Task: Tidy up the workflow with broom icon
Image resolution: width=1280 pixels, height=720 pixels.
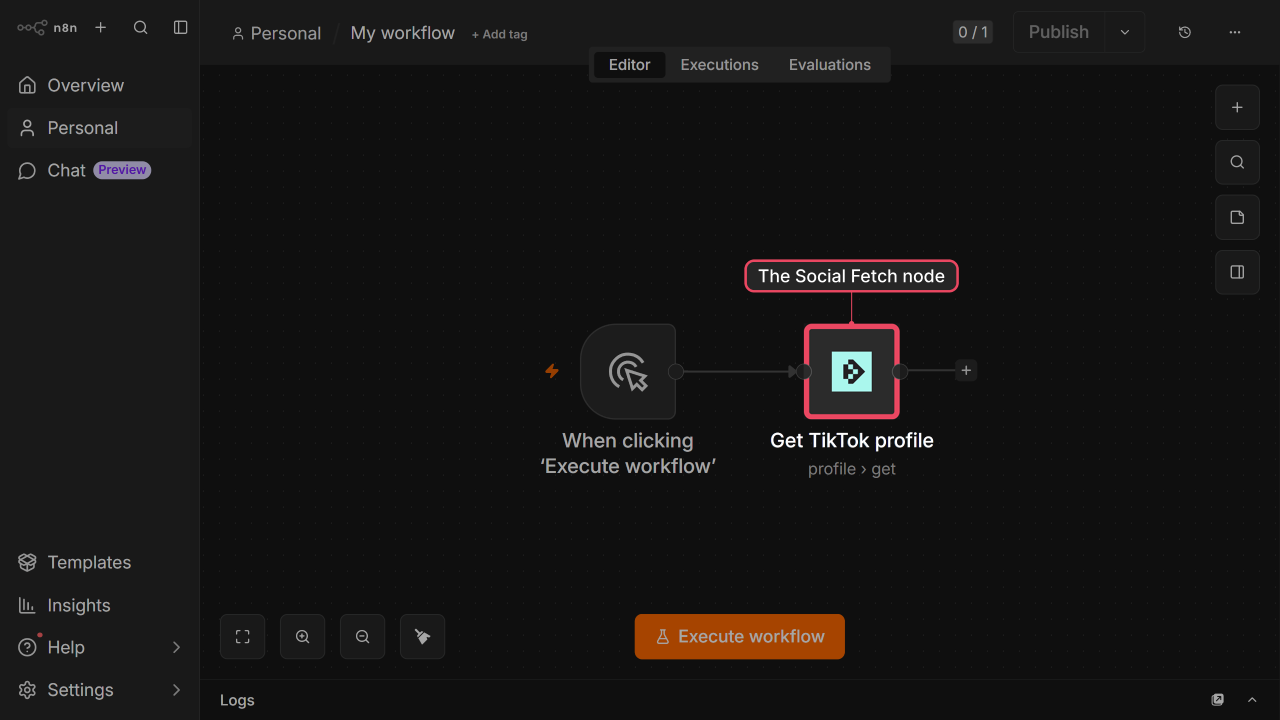Action: click(x=423, y=637)
